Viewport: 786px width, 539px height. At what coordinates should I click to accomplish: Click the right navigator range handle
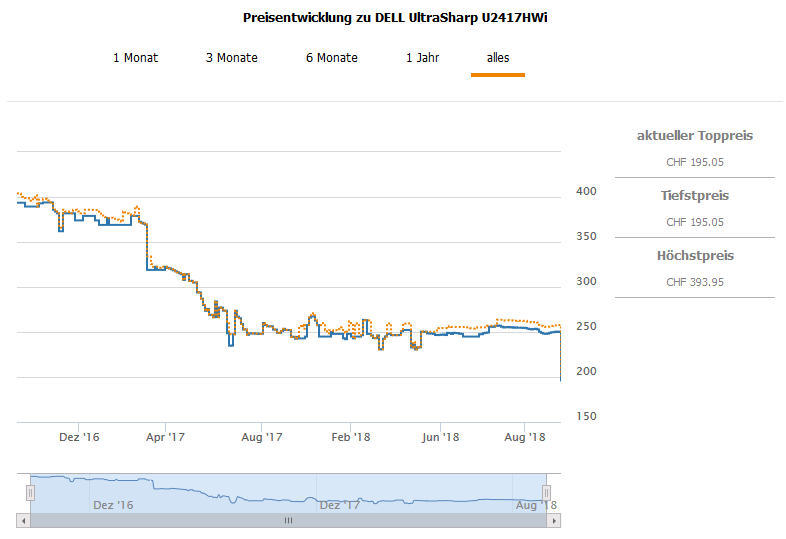click(547, 493)
